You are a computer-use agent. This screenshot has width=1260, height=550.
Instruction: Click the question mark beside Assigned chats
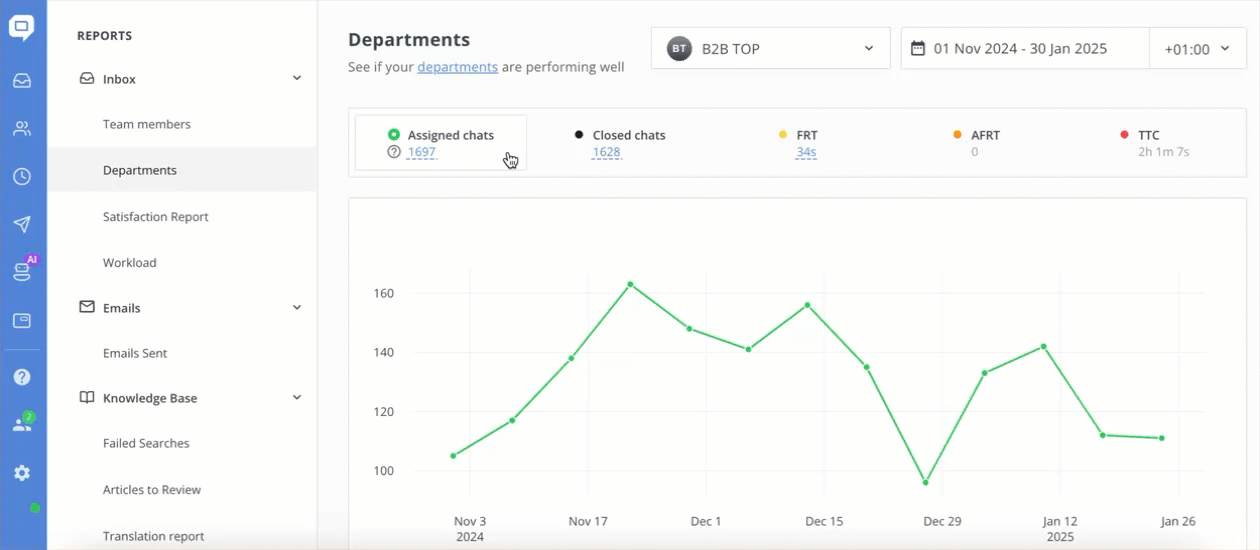(394, 153)
